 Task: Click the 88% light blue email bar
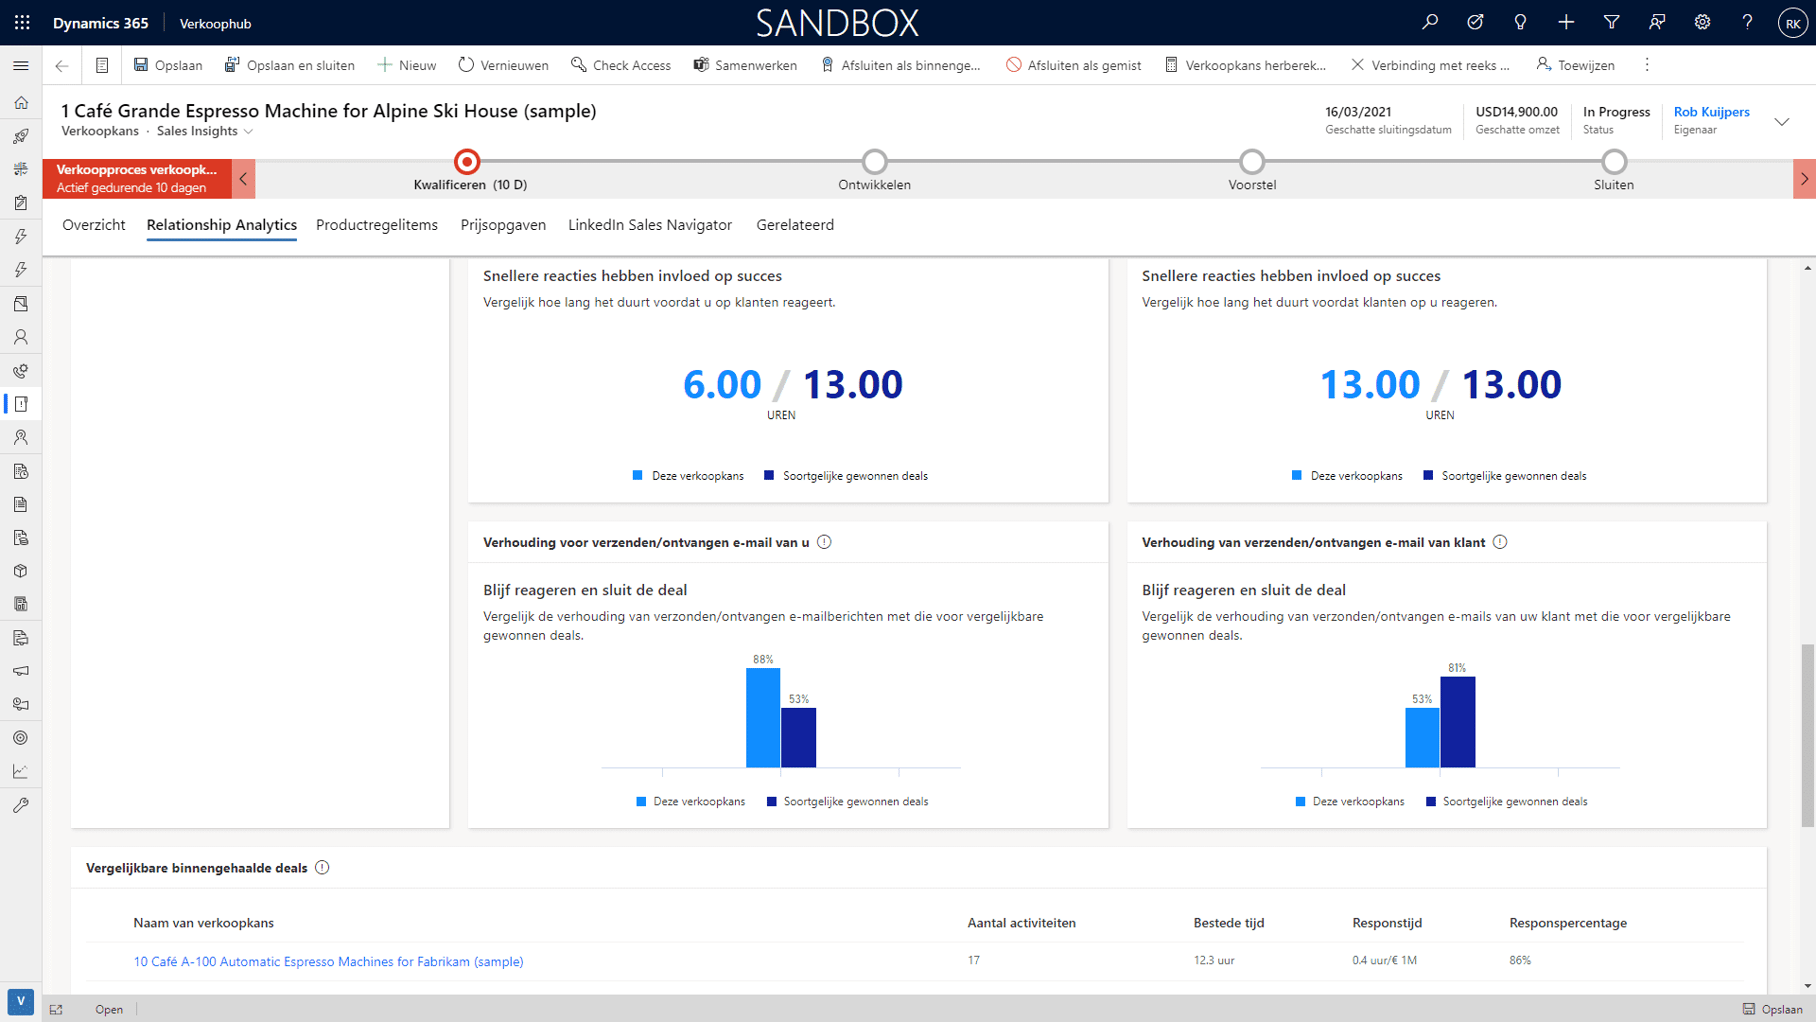click(763, 718)
